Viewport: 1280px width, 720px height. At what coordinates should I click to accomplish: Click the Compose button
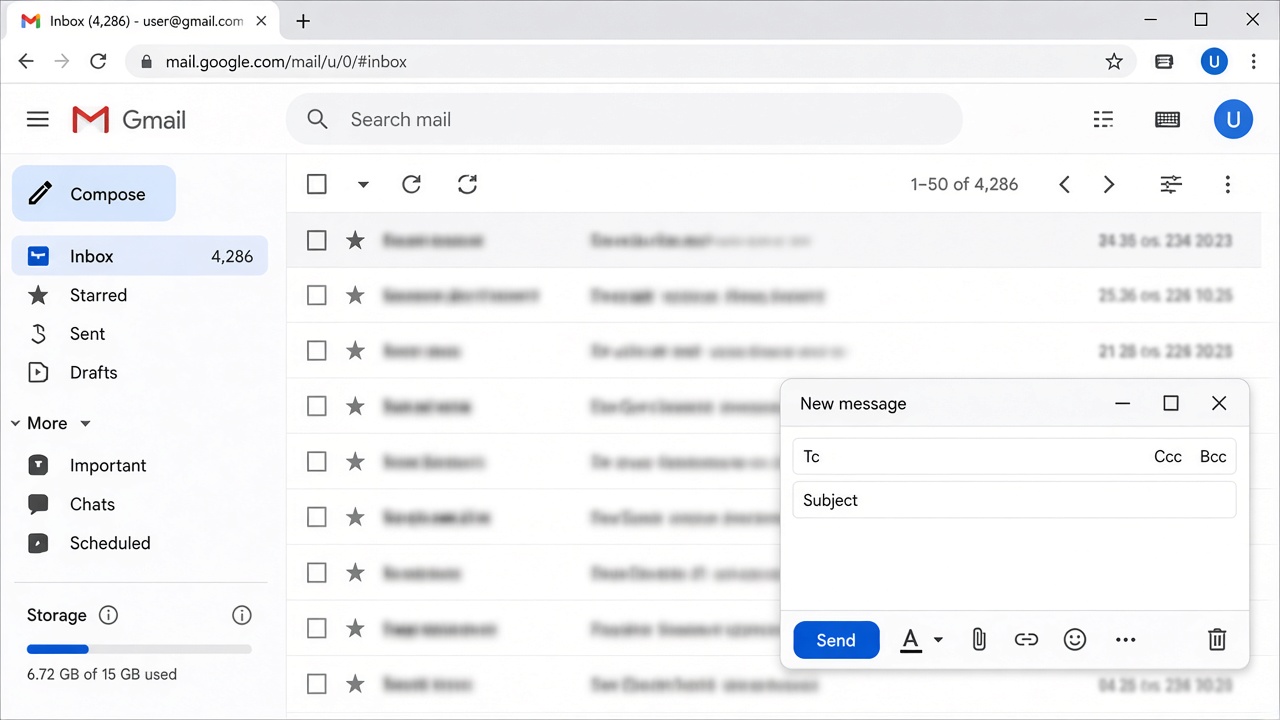pos(94,194)
